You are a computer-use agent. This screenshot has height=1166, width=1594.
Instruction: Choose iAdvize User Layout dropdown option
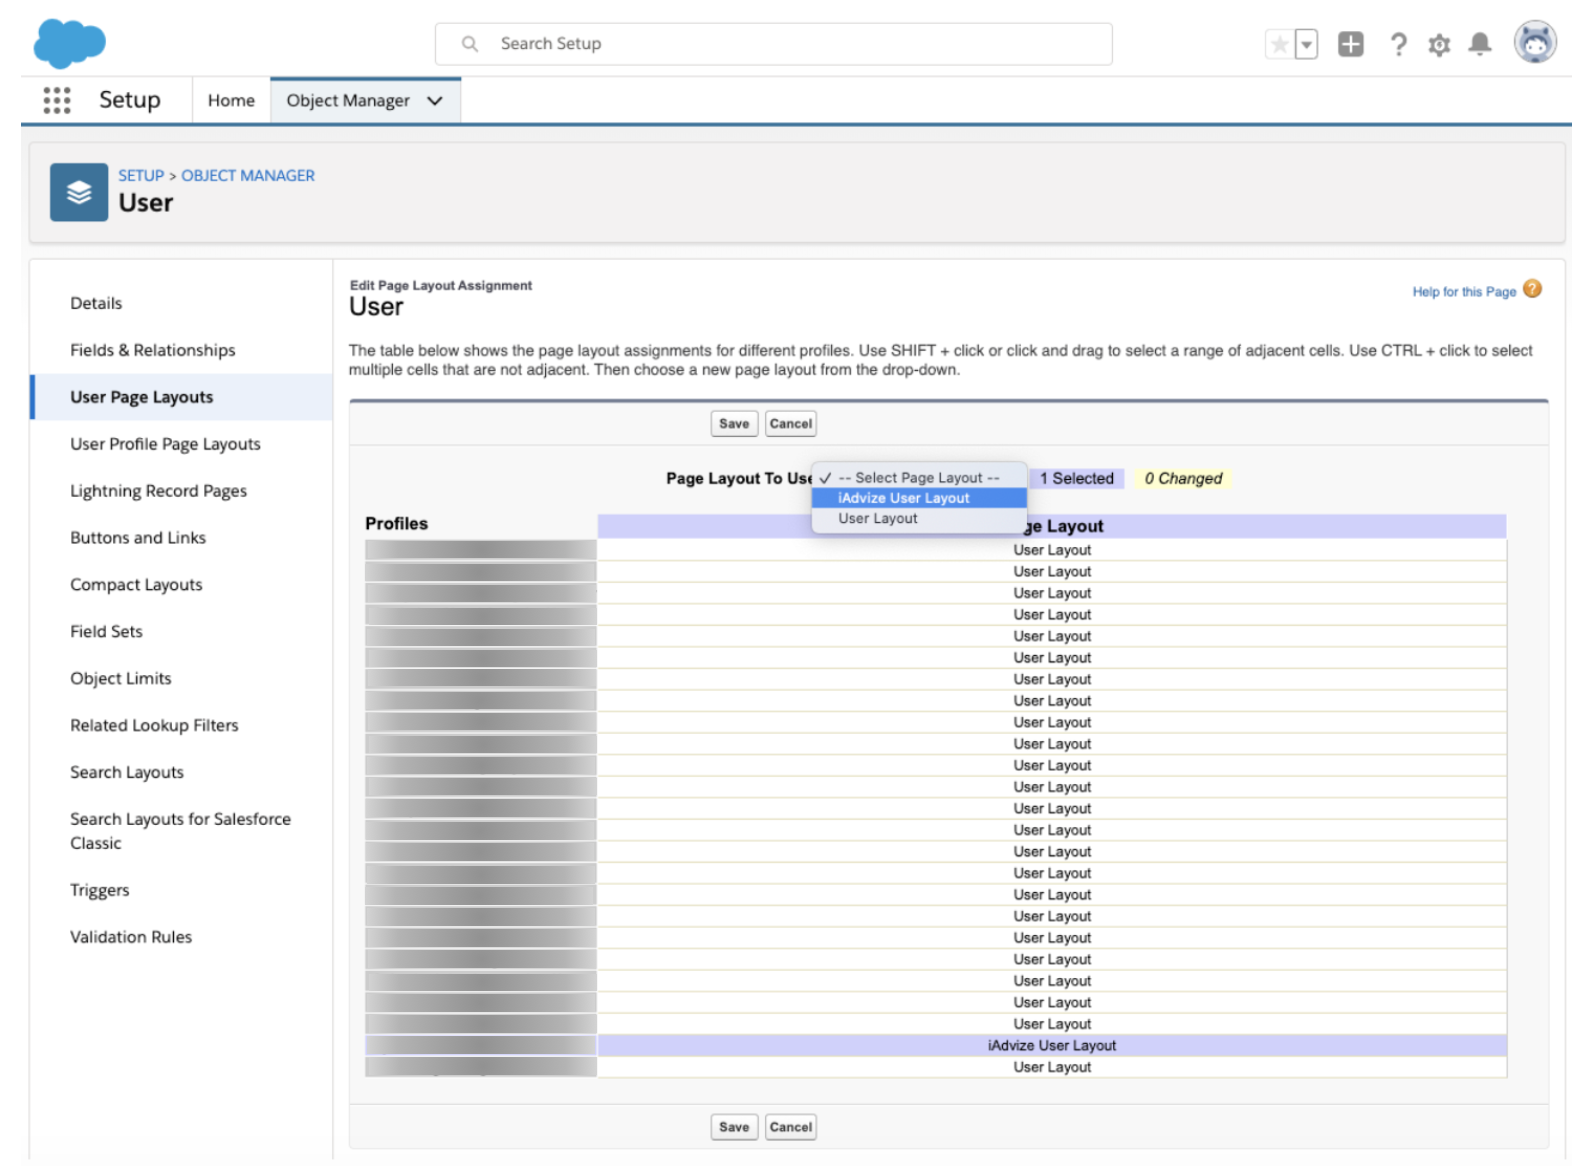coord(919,498)
